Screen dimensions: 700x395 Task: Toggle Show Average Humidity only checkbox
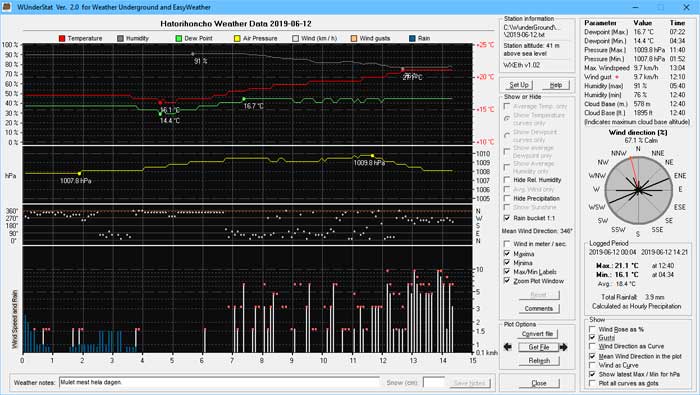coord(507,167)
